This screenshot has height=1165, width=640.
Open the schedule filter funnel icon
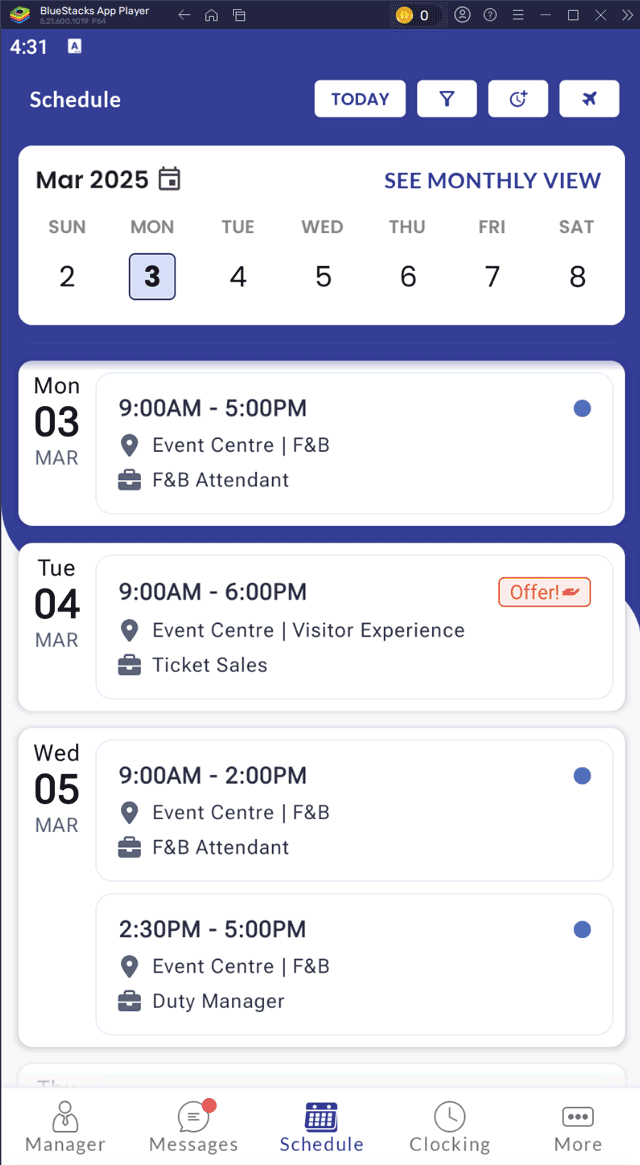click(447, 99)
